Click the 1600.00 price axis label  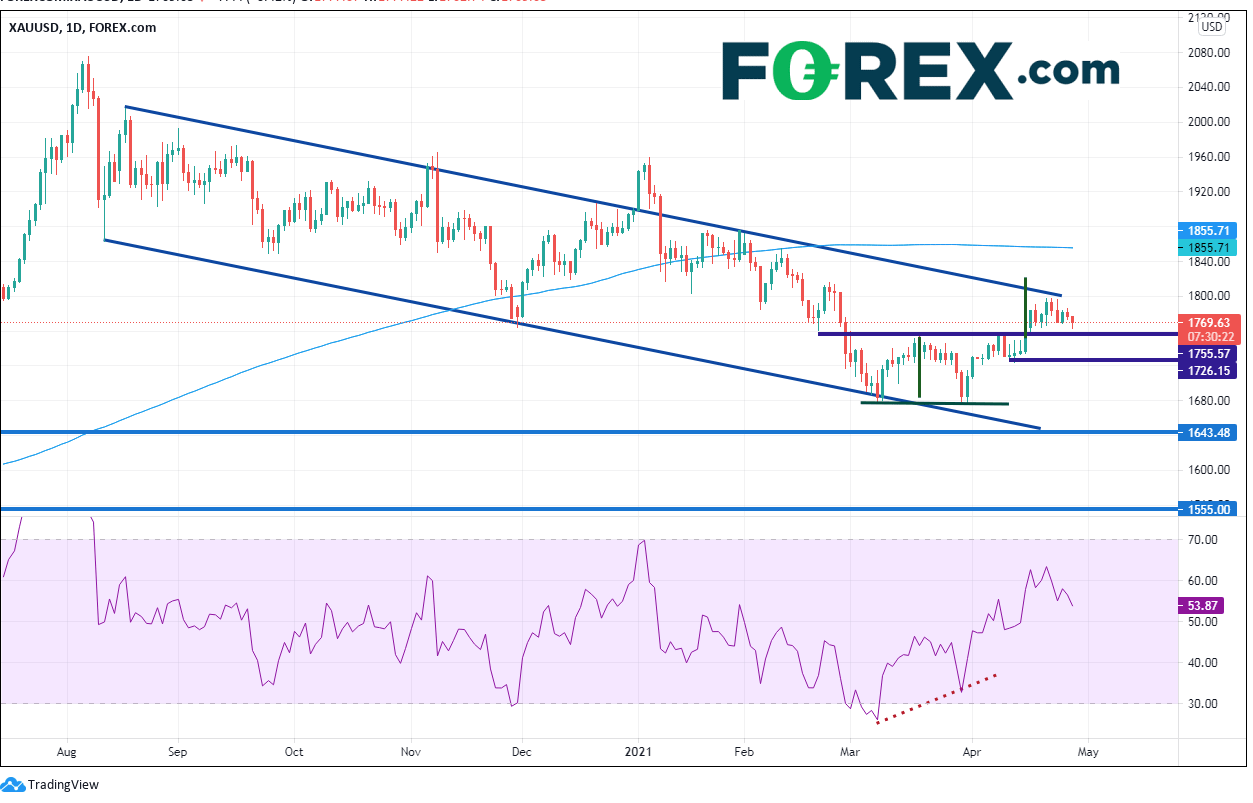tap(1208, 470)
